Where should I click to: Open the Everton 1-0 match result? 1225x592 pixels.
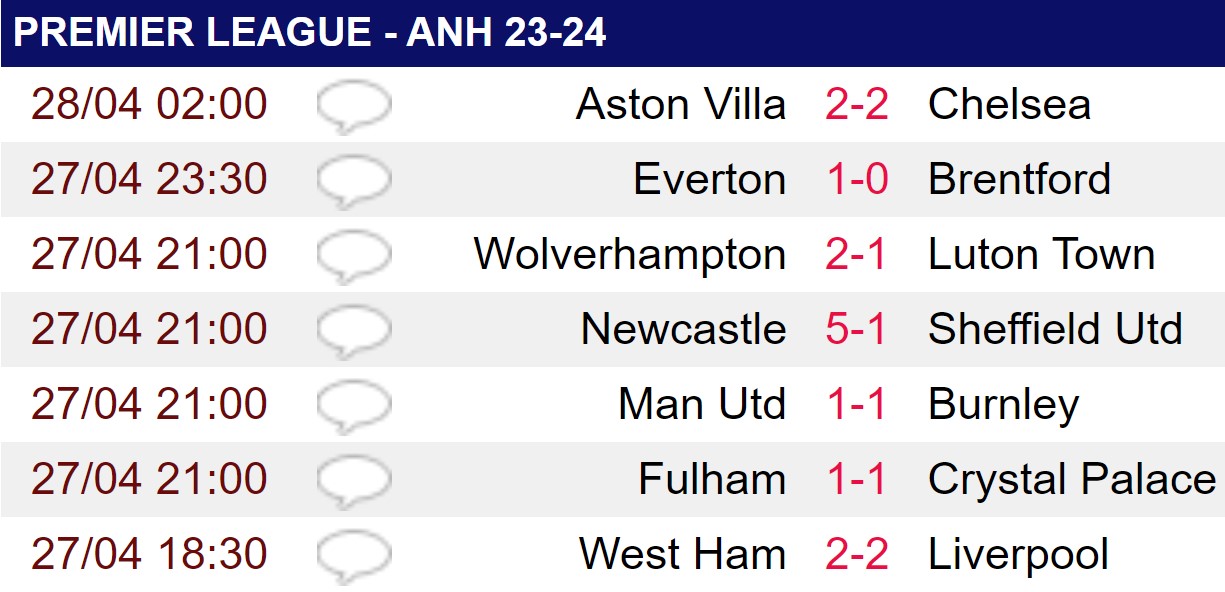tap(857, 179)
